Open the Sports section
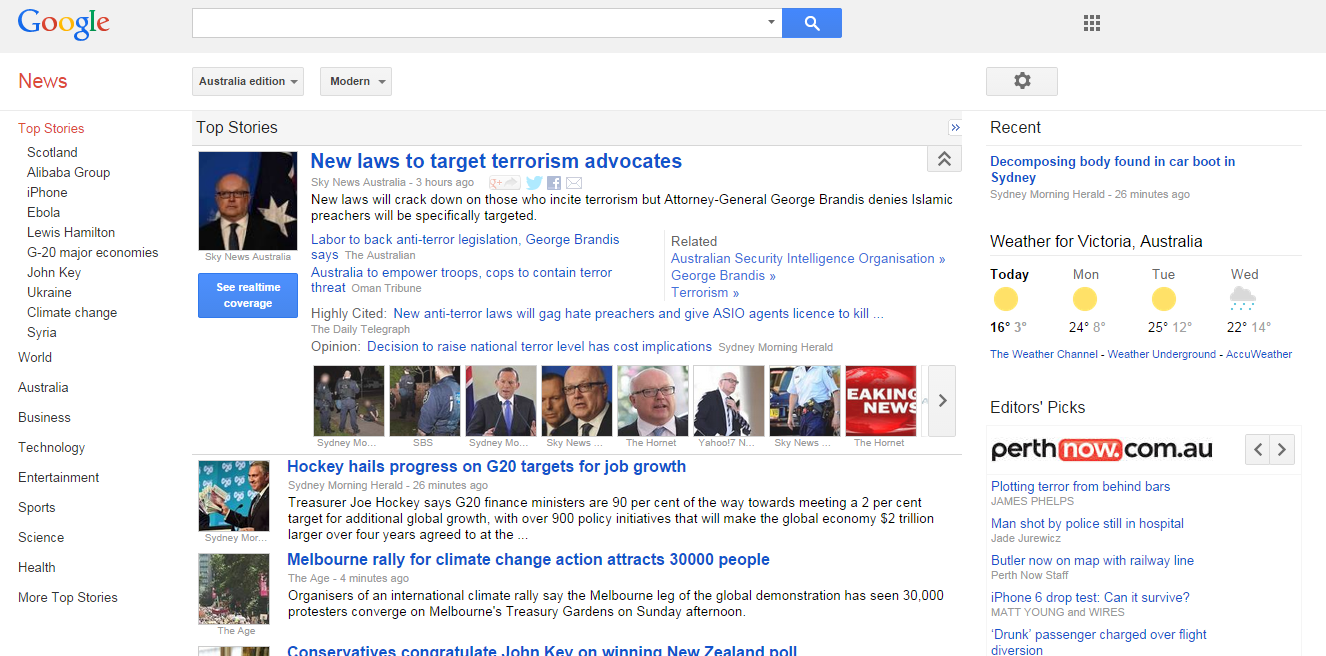This screenshot has height=656, width=1326. coord(37,507)
